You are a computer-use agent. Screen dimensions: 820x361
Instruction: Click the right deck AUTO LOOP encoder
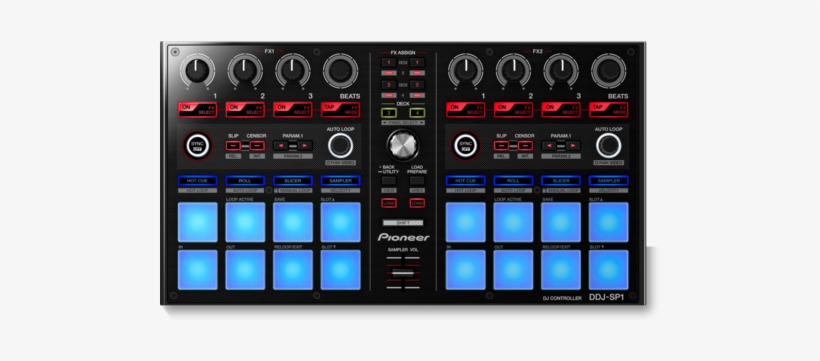coord(609,145)
